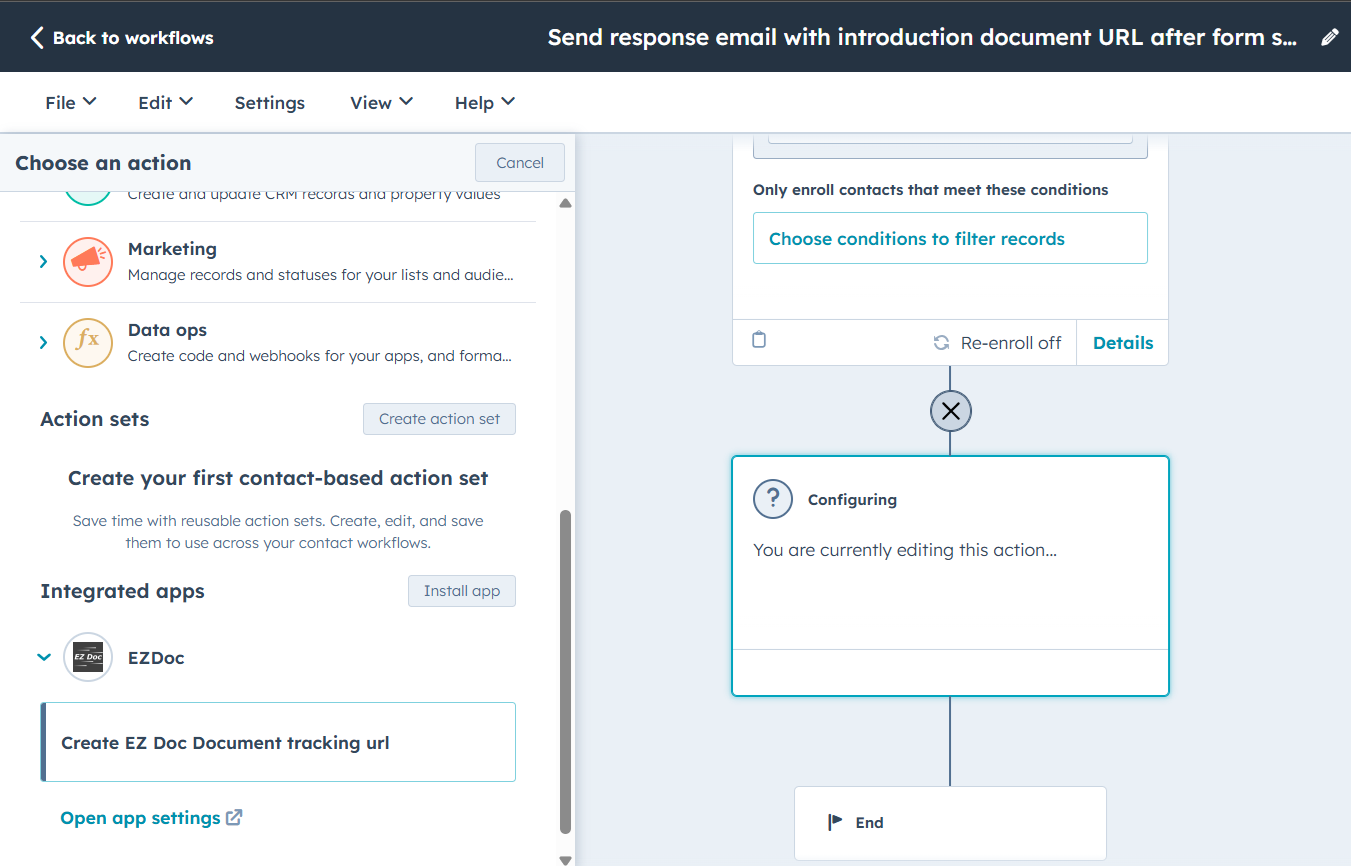Click the Marketing megaphone icon
The image size is (1351, 866).
88,261
